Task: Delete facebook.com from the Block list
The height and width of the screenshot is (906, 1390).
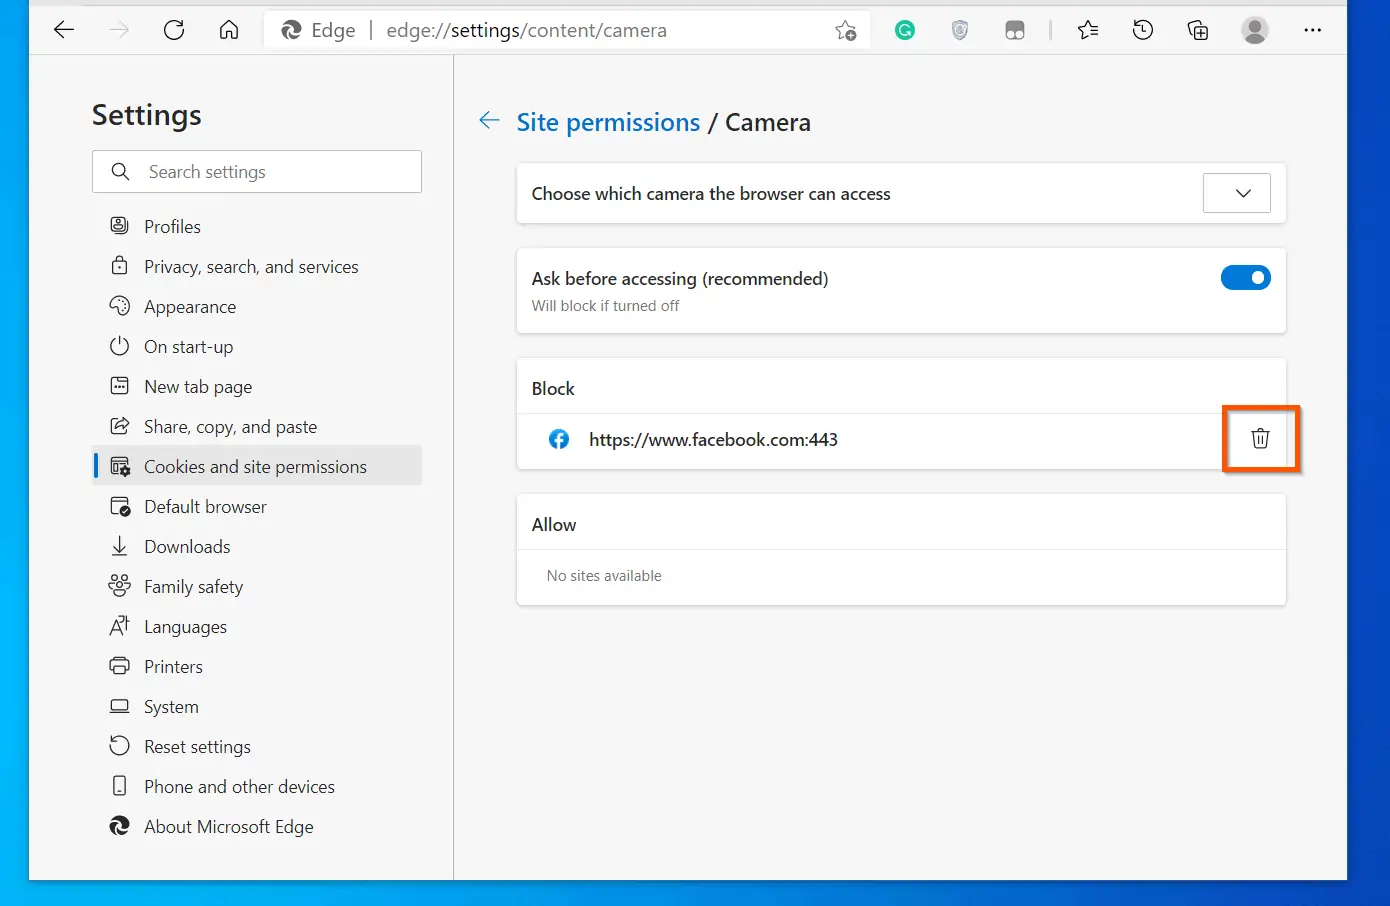Action: pos(1260,438)
